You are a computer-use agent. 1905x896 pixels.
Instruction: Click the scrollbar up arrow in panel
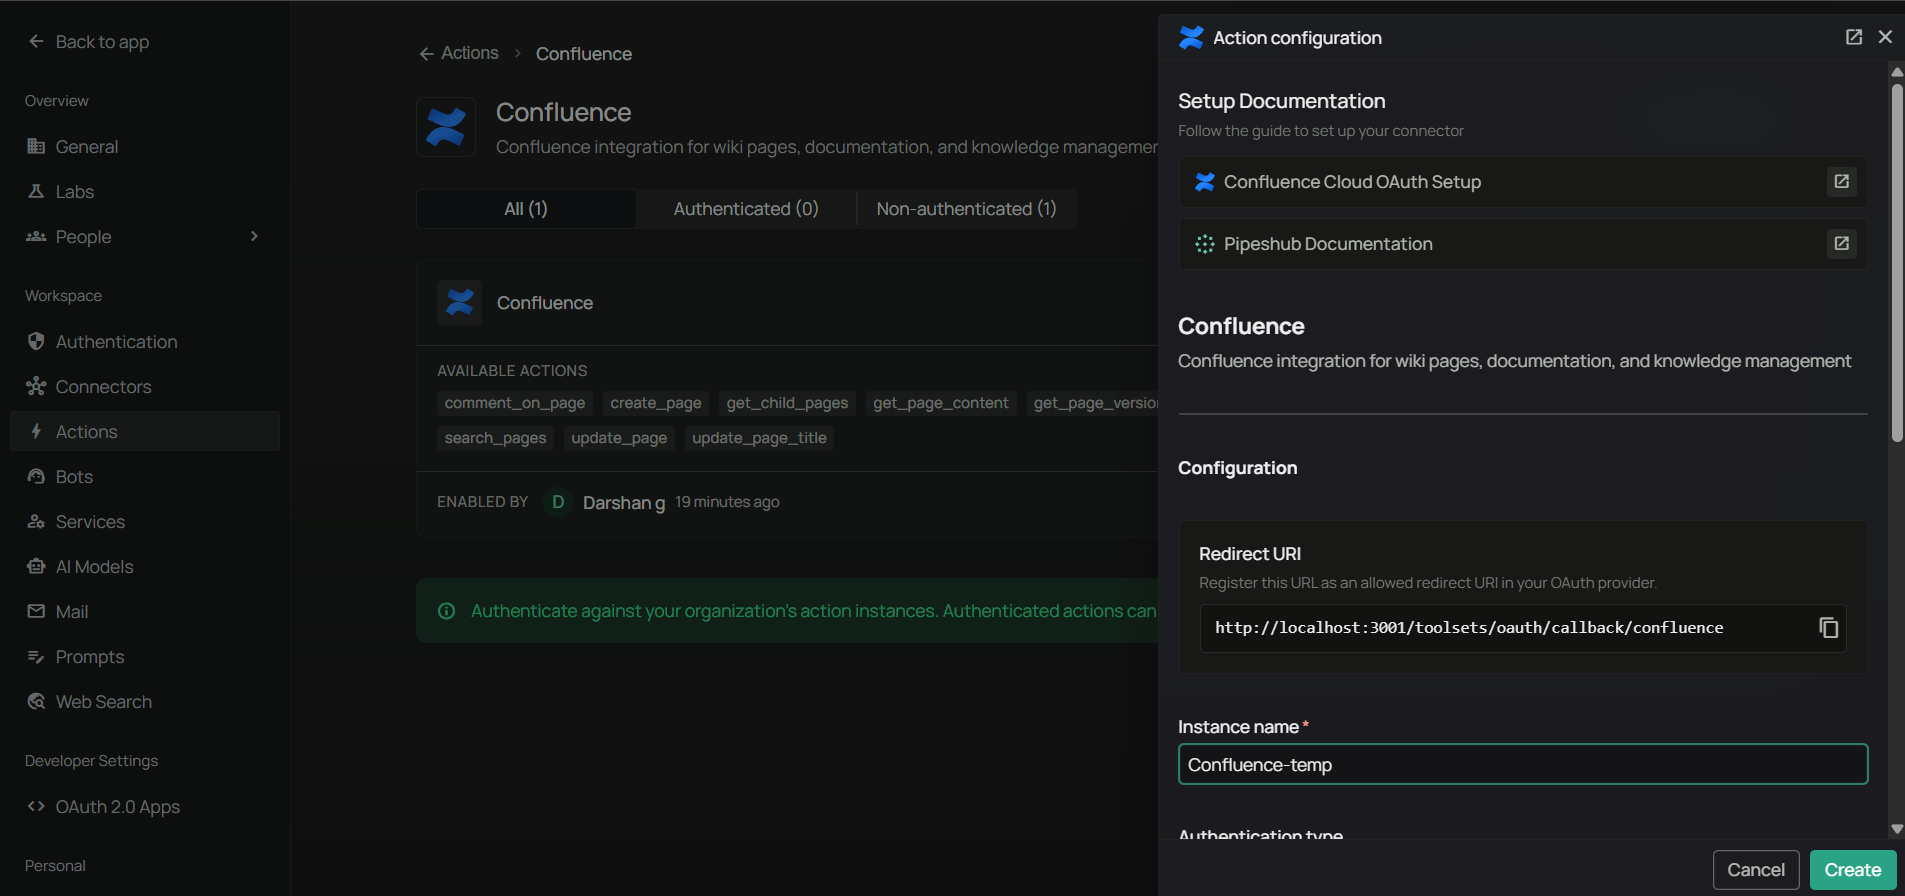tap(1897, 72)
